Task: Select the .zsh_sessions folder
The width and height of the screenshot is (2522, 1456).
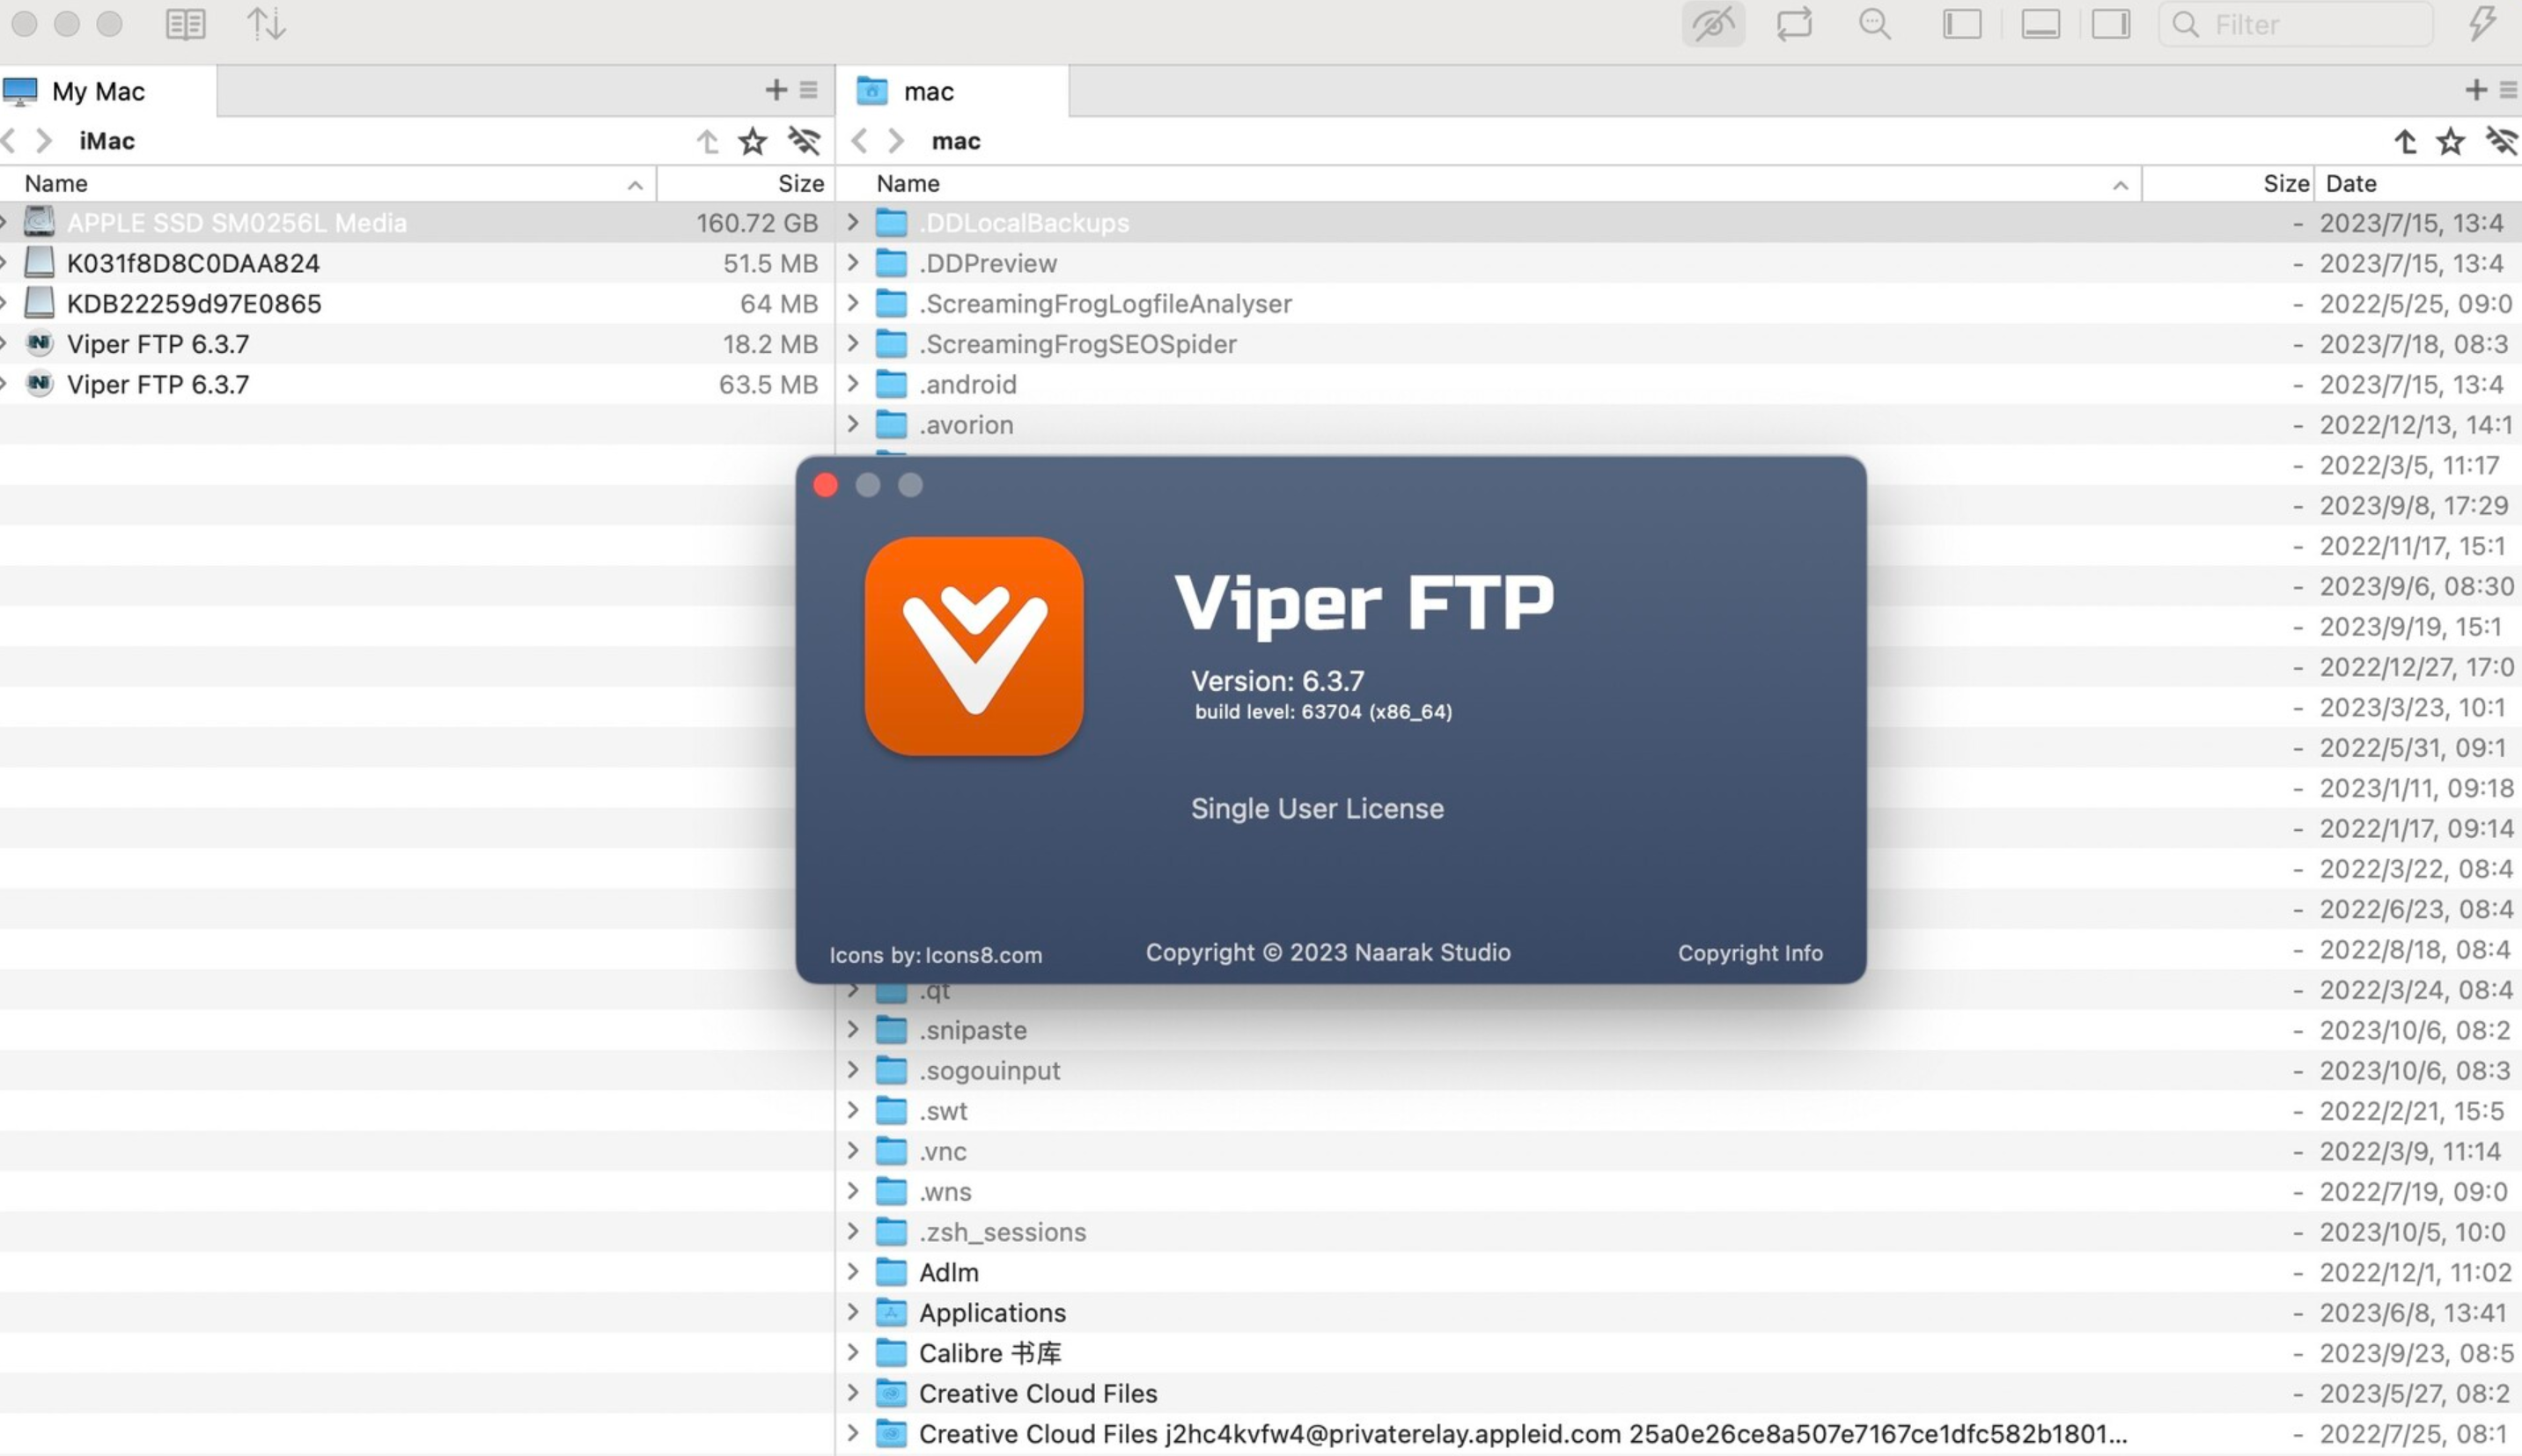Action: tap(1679, 1231)
